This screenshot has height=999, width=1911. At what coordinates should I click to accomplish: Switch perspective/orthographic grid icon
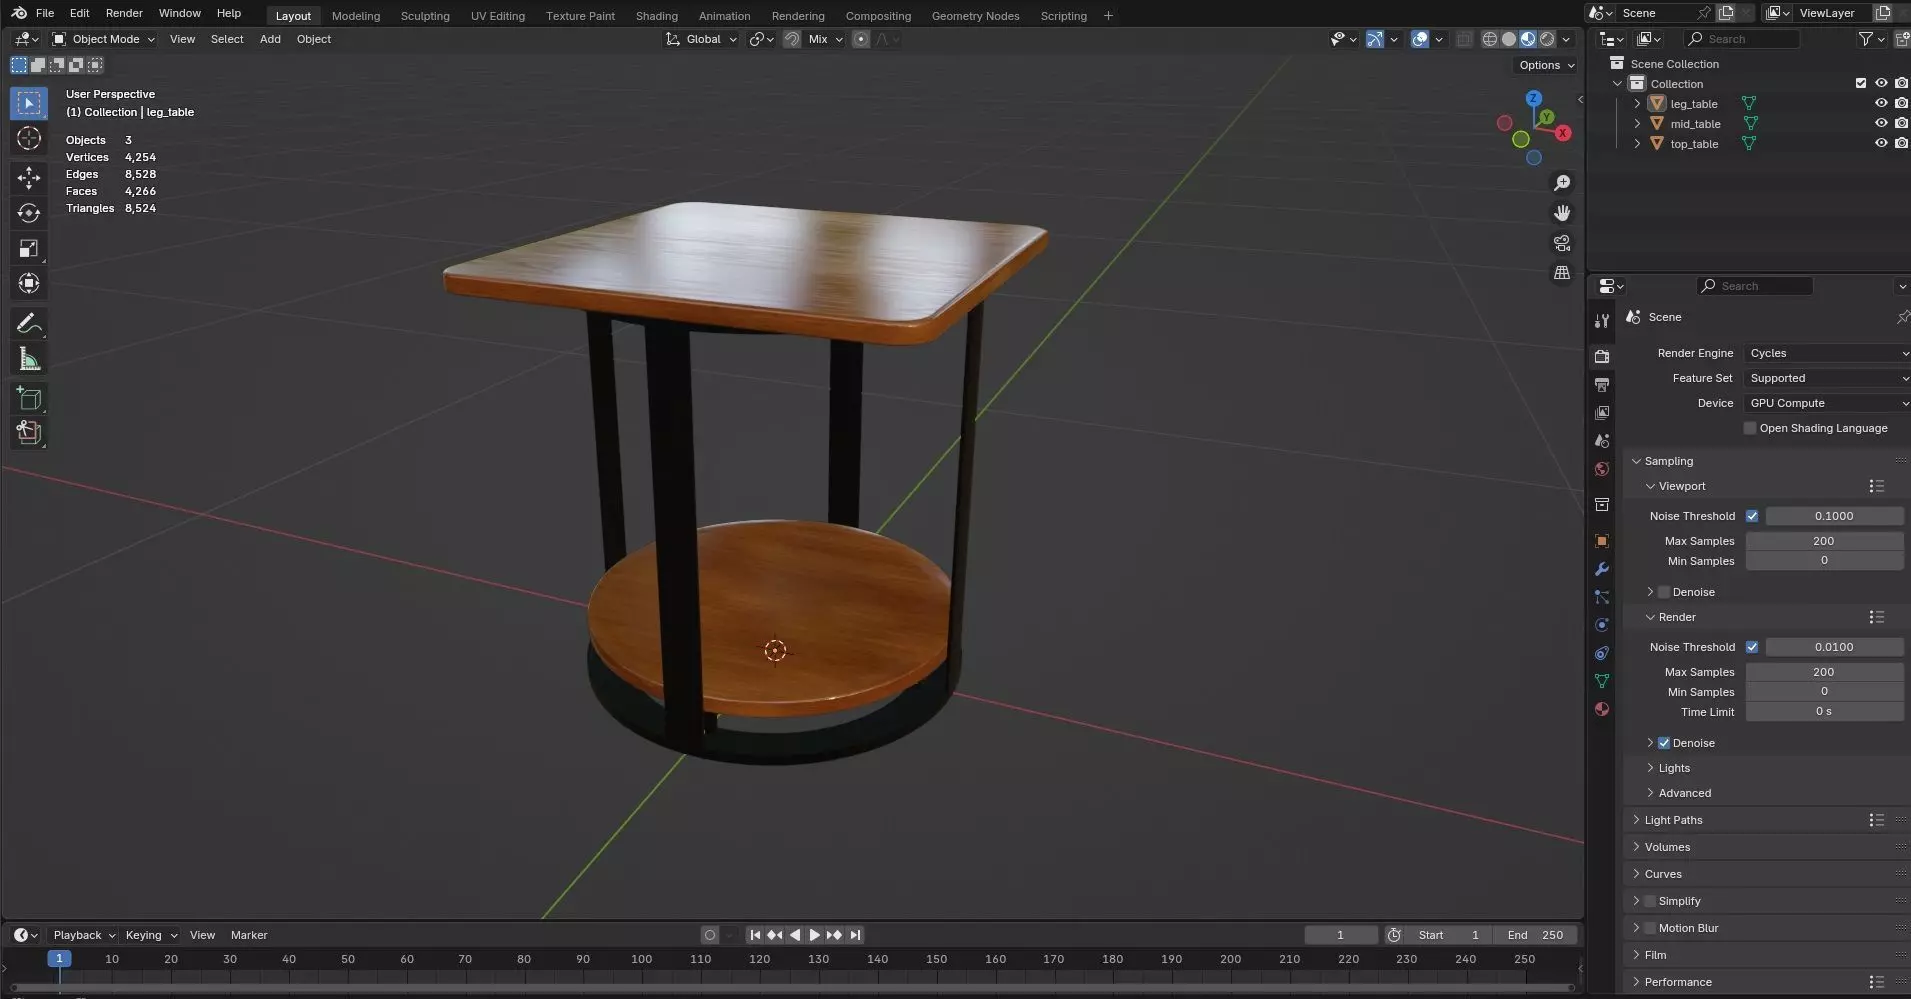[1562, 273]
